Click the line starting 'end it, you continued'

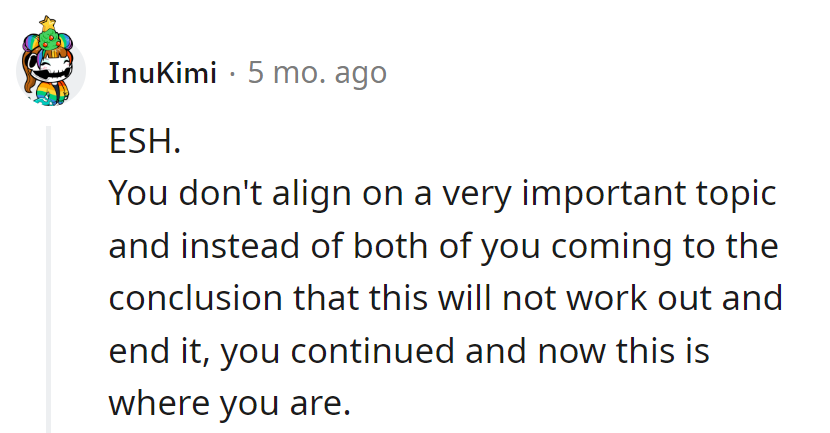click(409, 351)
